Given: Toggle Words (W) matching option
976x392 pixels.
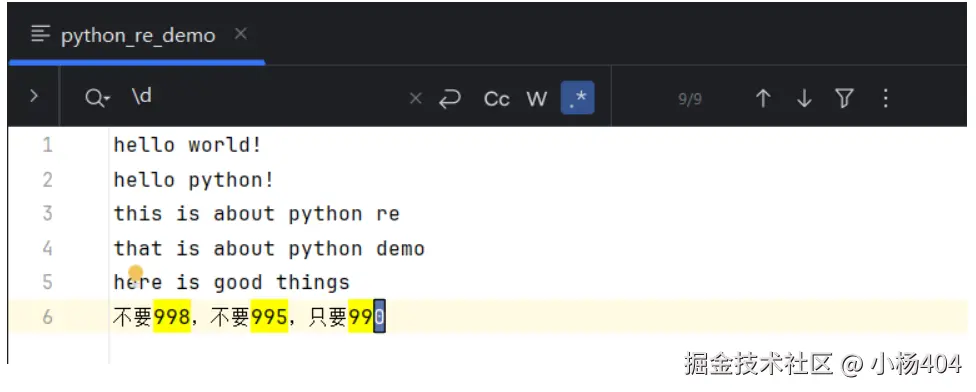Looking at the screenshot, I should 537,98.
